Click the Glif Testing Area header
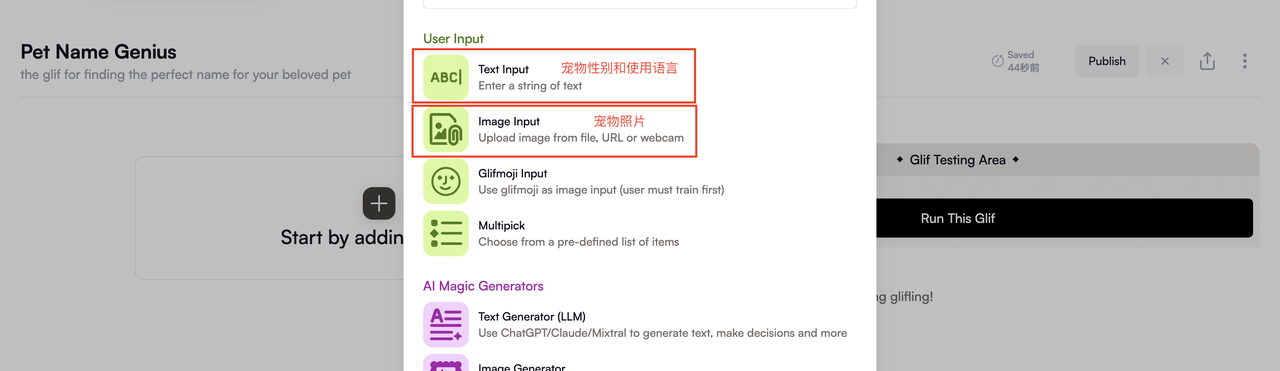The width and height of the screenshot is (1280, 371). (958, 160)
